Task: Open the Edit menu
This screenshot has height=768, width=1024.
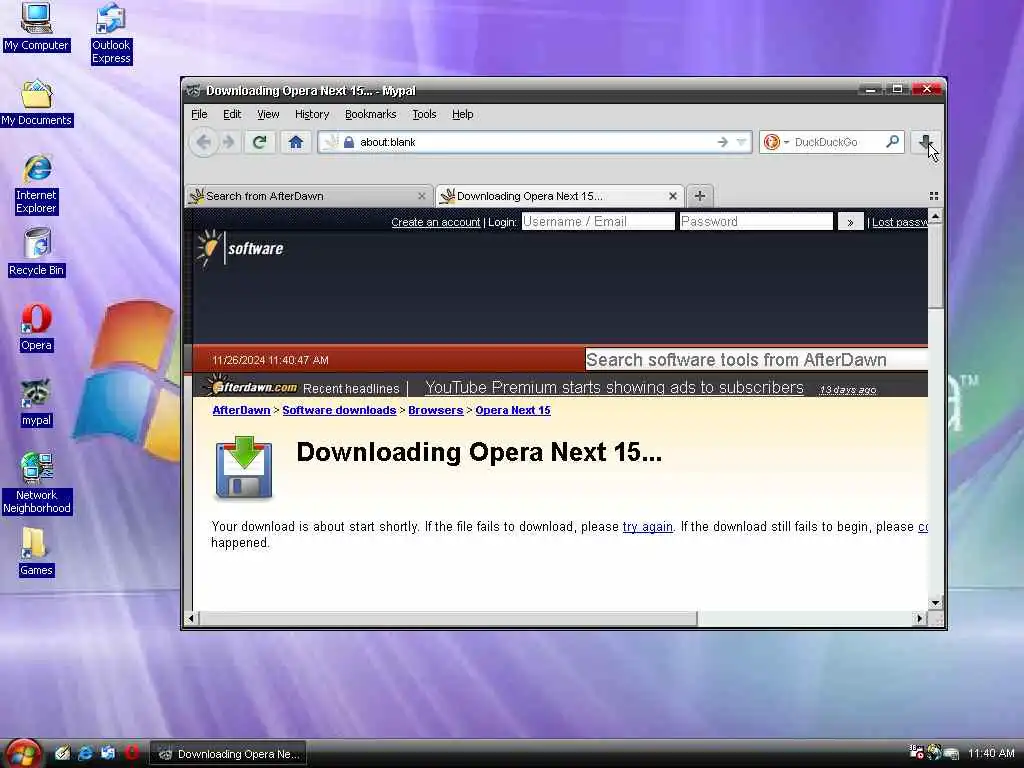Action: click(232, 114)
